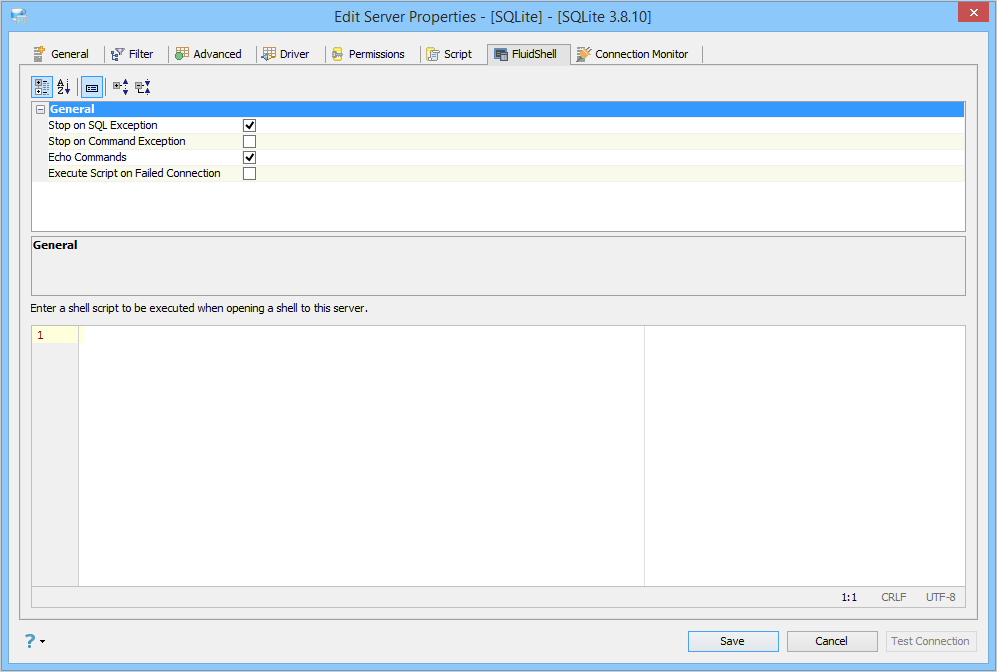The width and height of the screenshot is (997, 672).
Task: Click the Connection Monitor tab icon
Action: coord(584,54)
